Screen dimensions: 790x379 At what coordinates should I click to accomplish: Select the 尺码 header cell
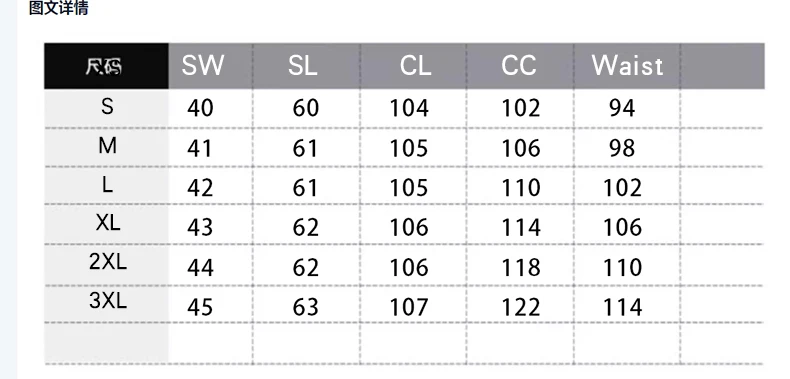point(106,66)
